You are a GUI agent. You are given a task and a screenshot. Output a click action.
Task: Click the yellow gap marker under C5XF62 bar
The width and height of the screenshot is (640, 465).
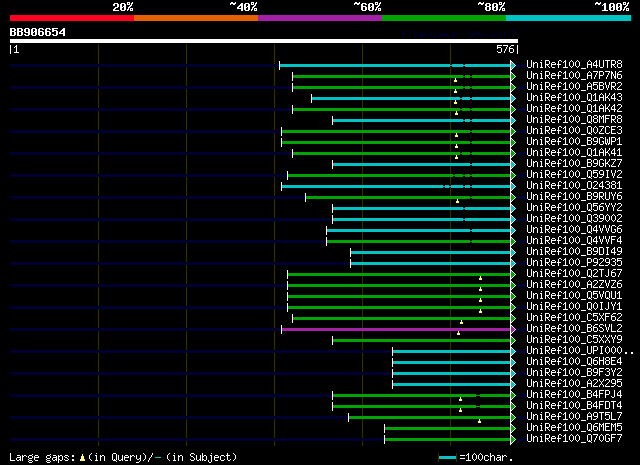point(462,322)
